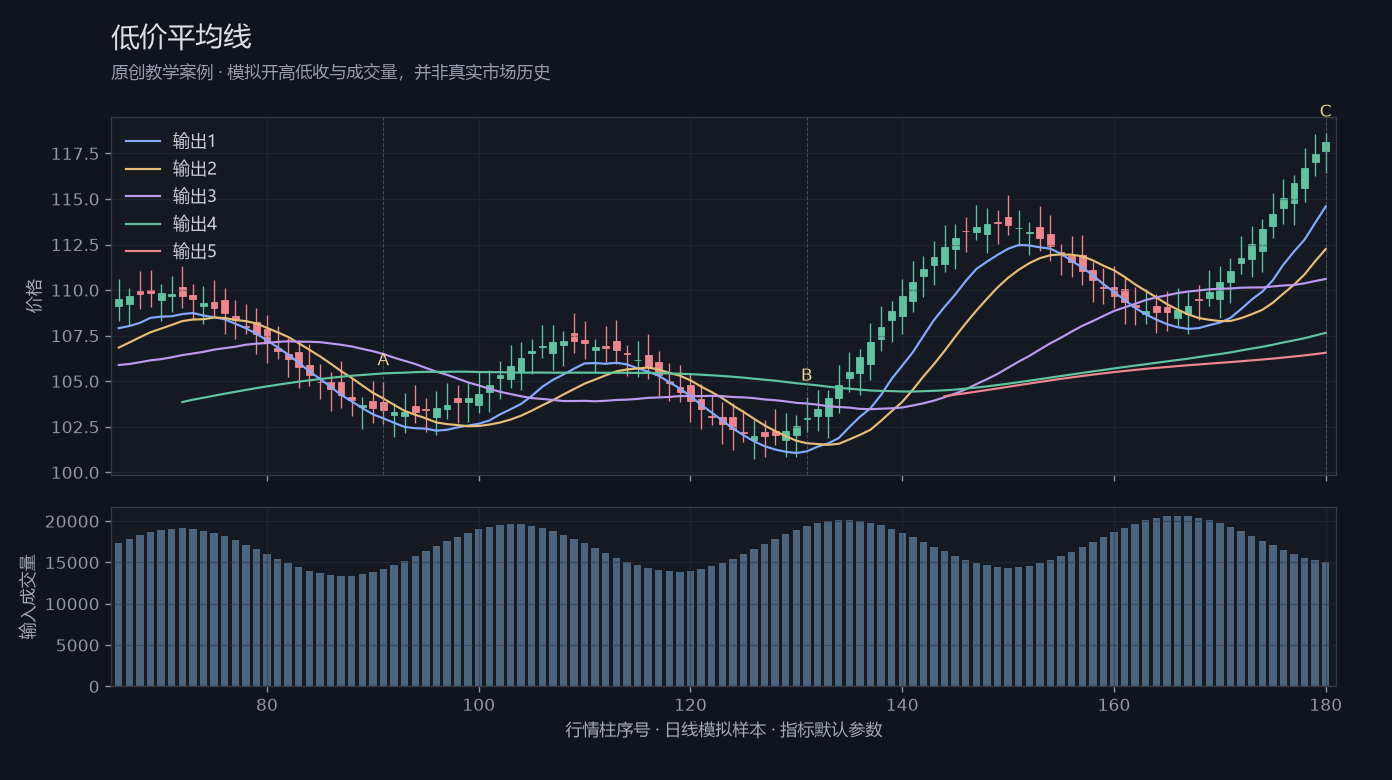Select the subtitle beginning 原创教学案例
The height and width of the screenshot is (780, 1392).
(x=331, y=73)
